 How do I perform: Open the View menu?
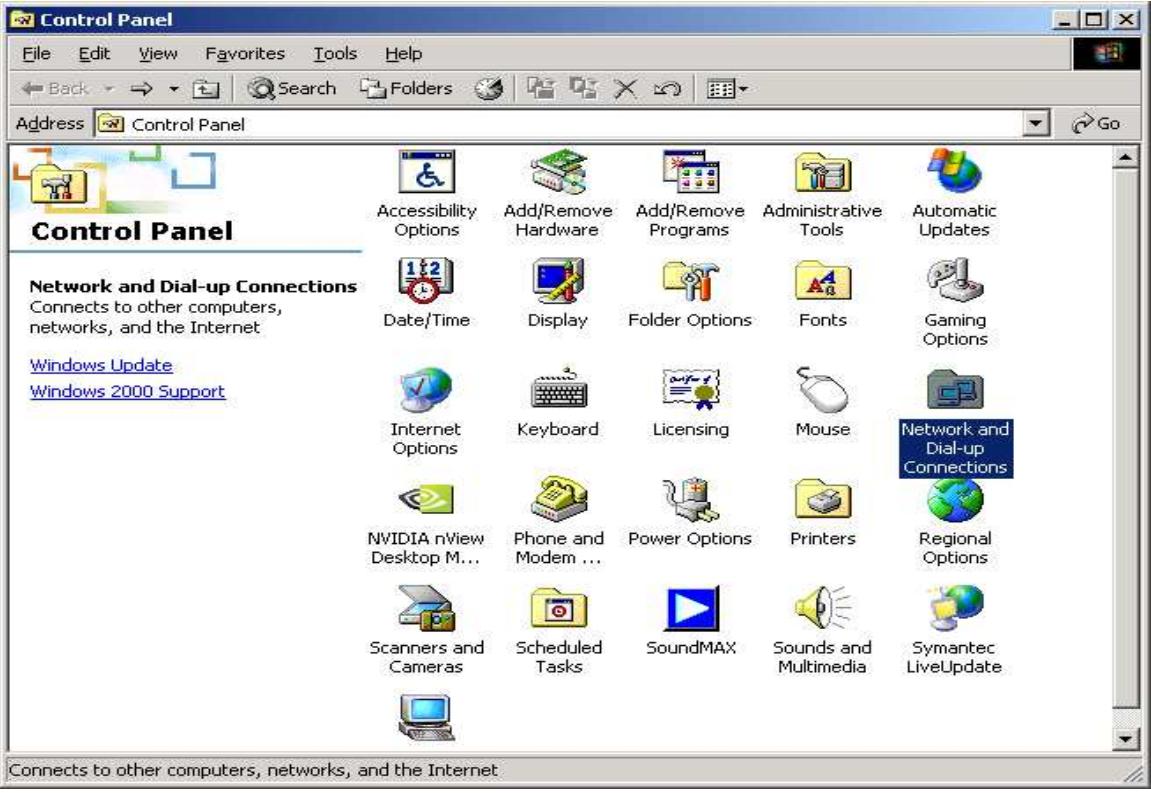pos(158,54)
